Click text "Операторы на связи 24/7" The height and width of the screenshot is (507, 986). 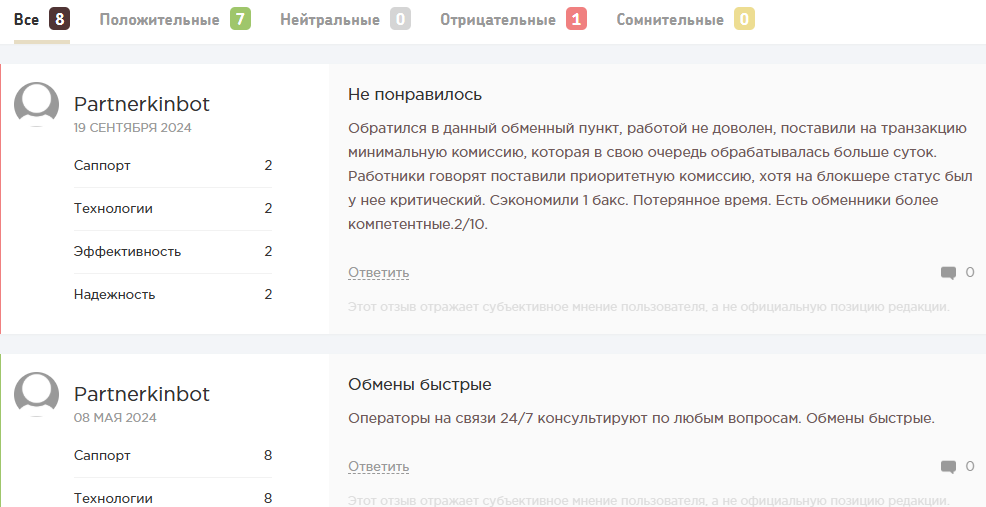click(440, 419)
